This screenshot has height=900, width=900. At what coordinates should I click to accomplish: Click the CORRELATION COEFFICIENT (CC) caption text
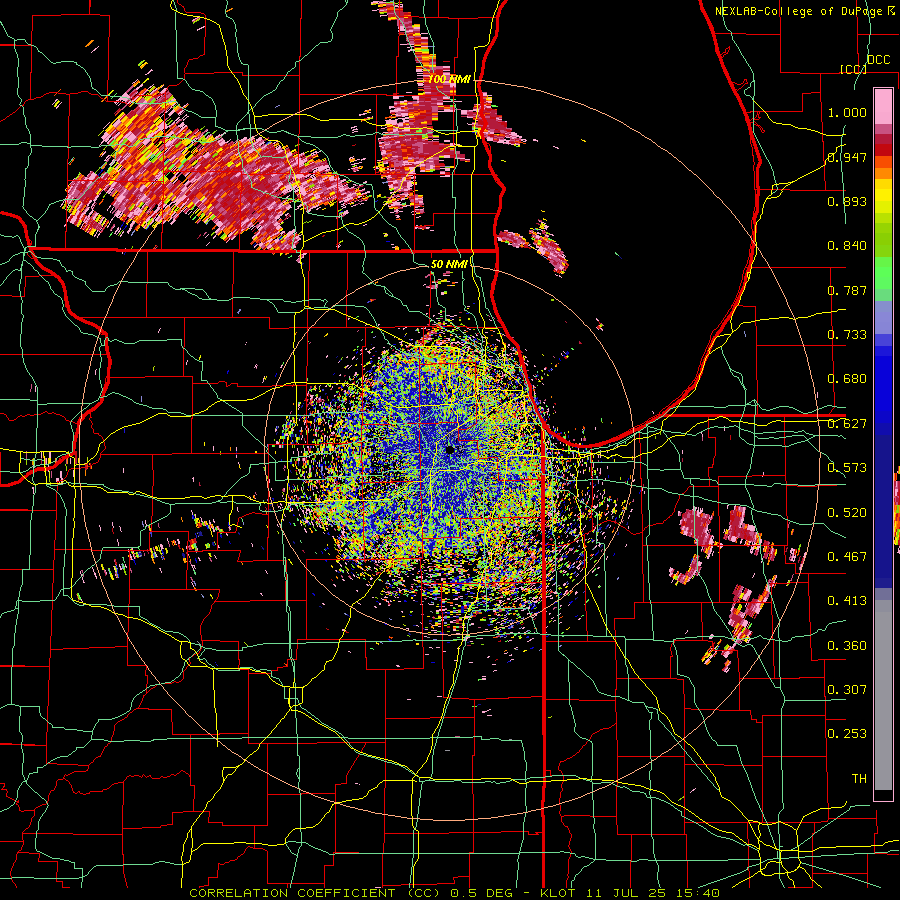coord(315,893)
